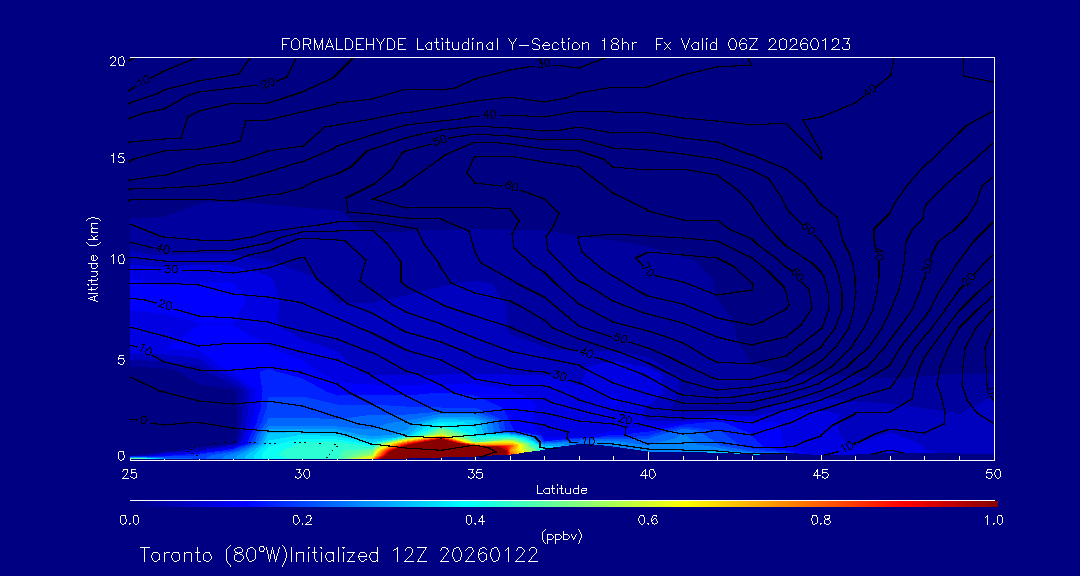Viewport: 1080px width, 576px height.
Task: Click the altitude axis tick label 10
Action: pyautogui.click(x=116, y=259)
